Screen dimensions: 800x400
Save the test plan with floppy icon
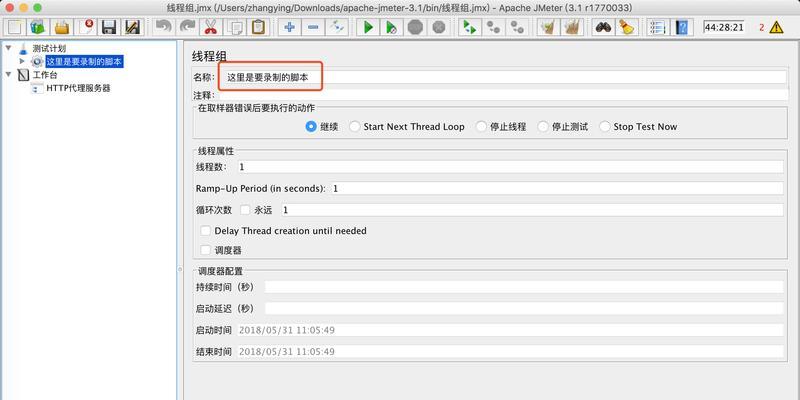(109, 27)
